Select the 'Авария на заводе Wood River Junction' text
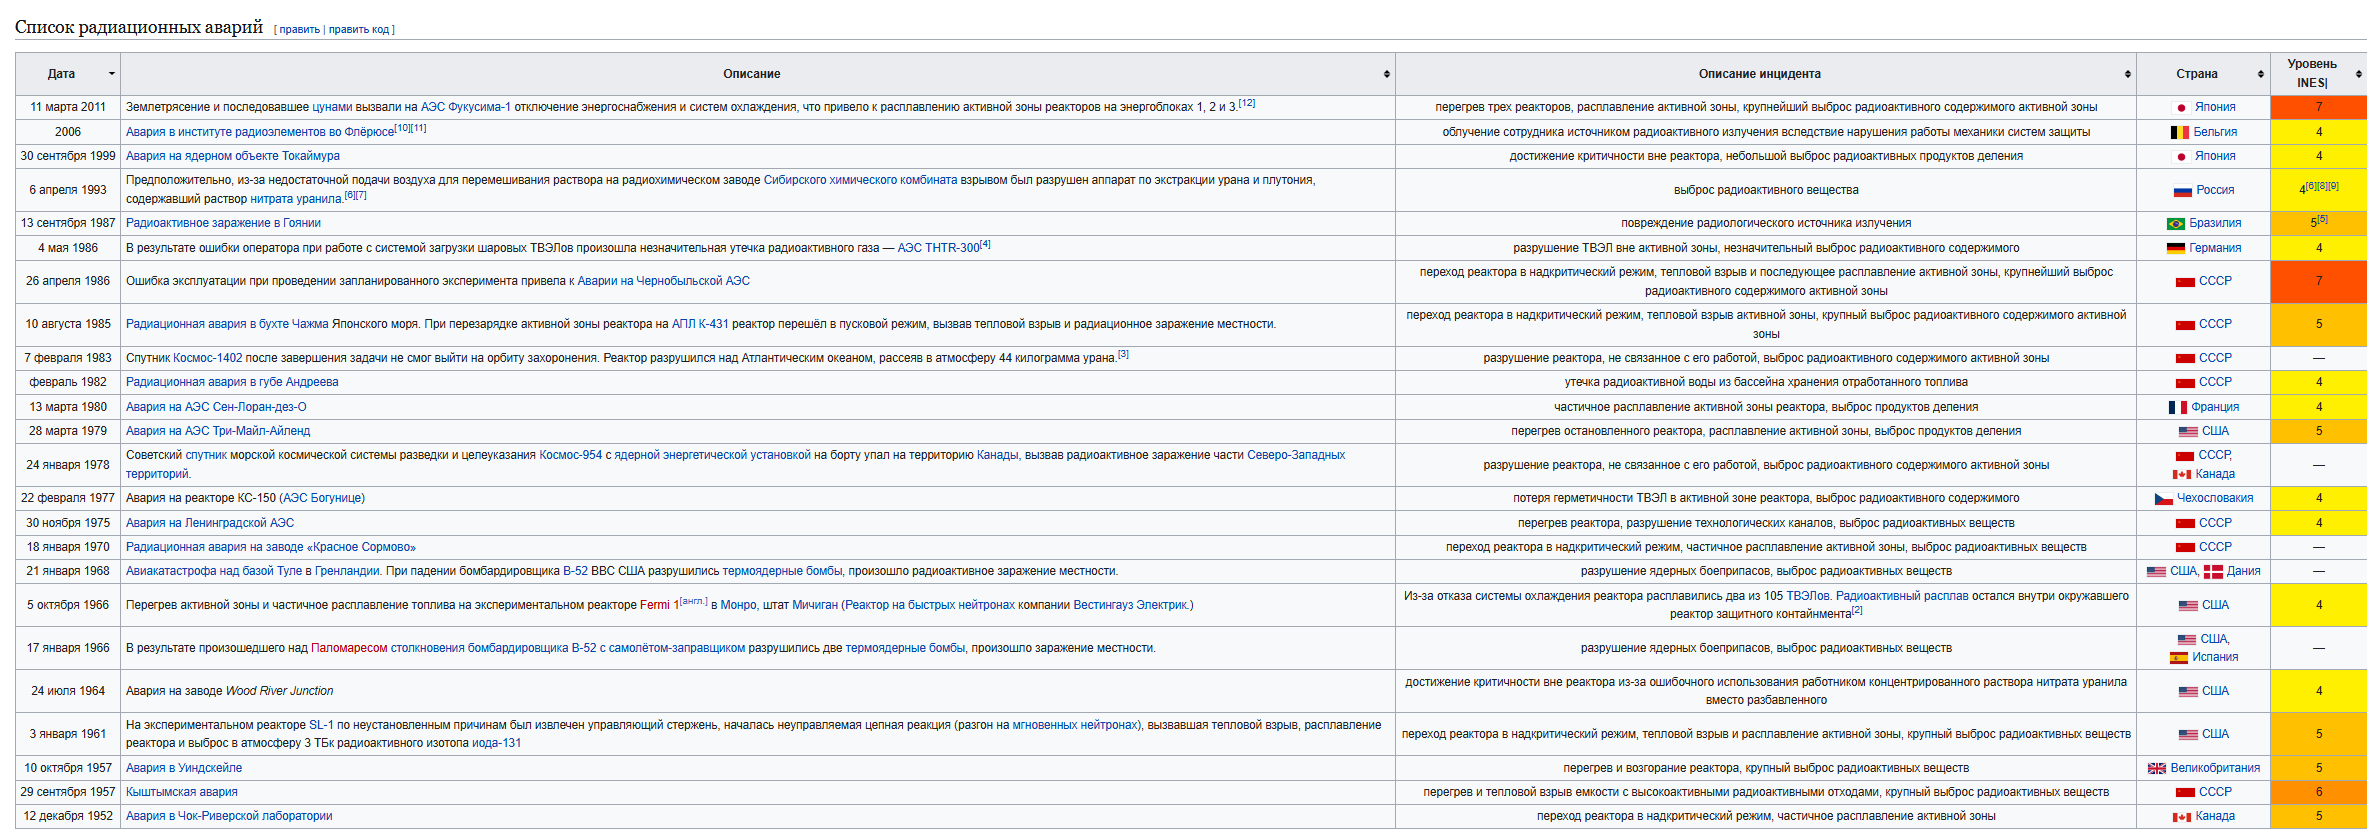Image resolution: width=2367 pixels, height=837 pixels. [x=230, y=691]
